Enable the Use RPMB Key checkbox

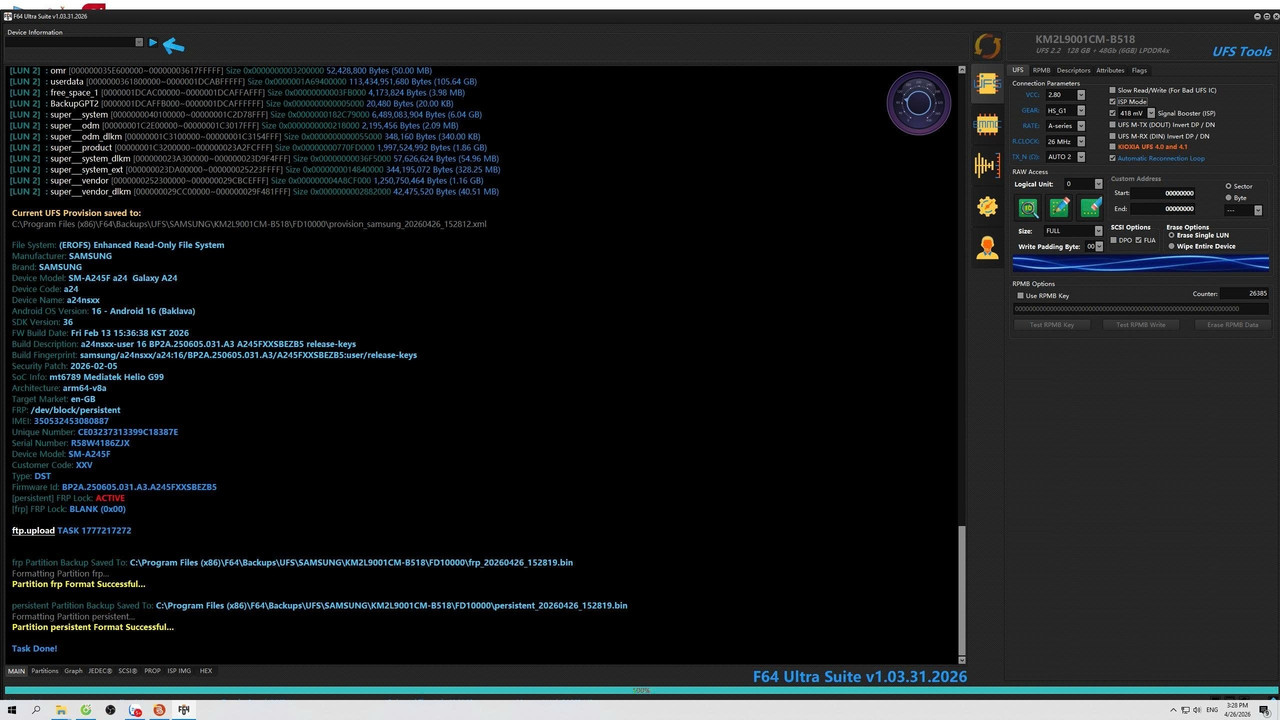pos(1020,295)
